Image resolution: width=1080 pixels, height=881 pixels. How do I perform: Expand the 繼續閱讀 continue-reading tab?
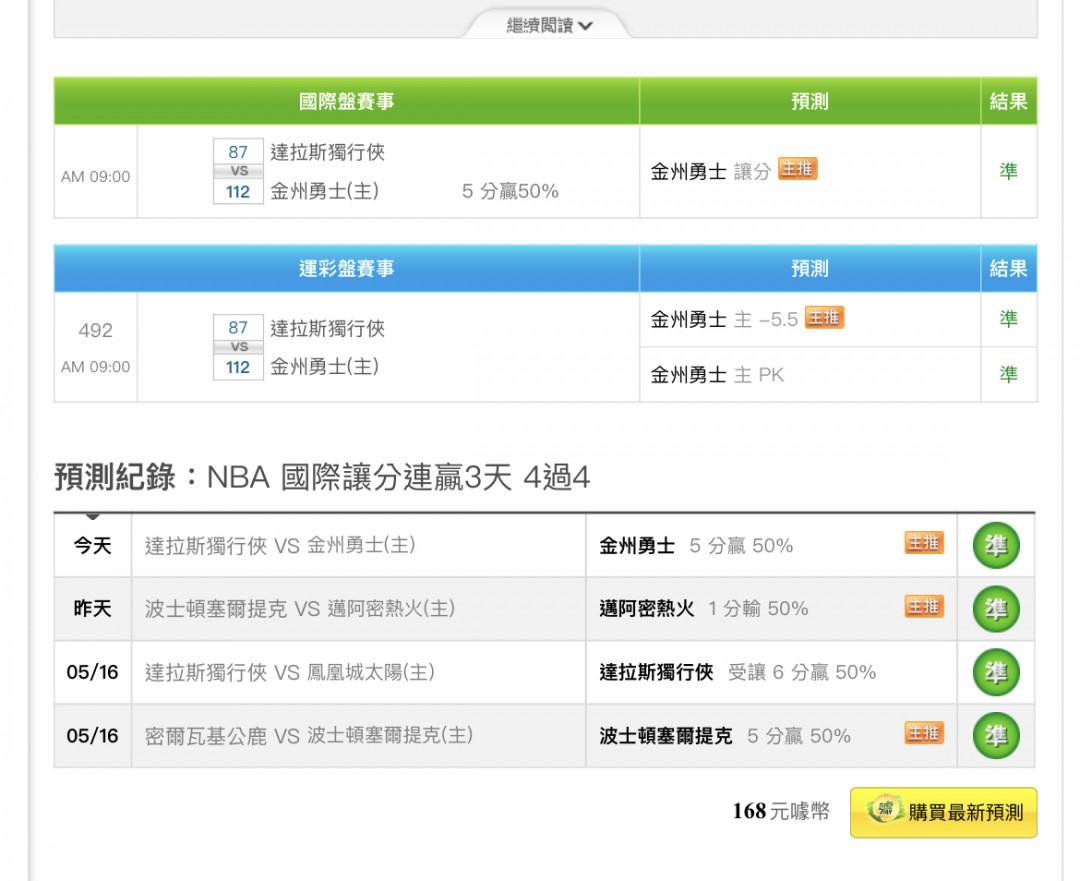point(549,25)
